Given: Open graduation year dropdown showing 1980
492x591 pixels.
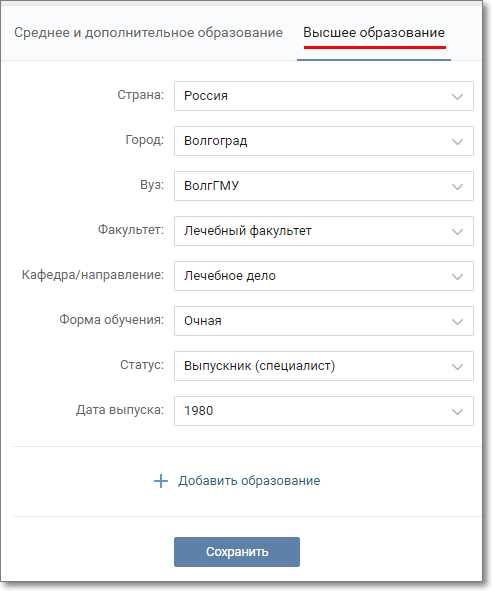Looking at the screenshot, I should click(323, 411).
